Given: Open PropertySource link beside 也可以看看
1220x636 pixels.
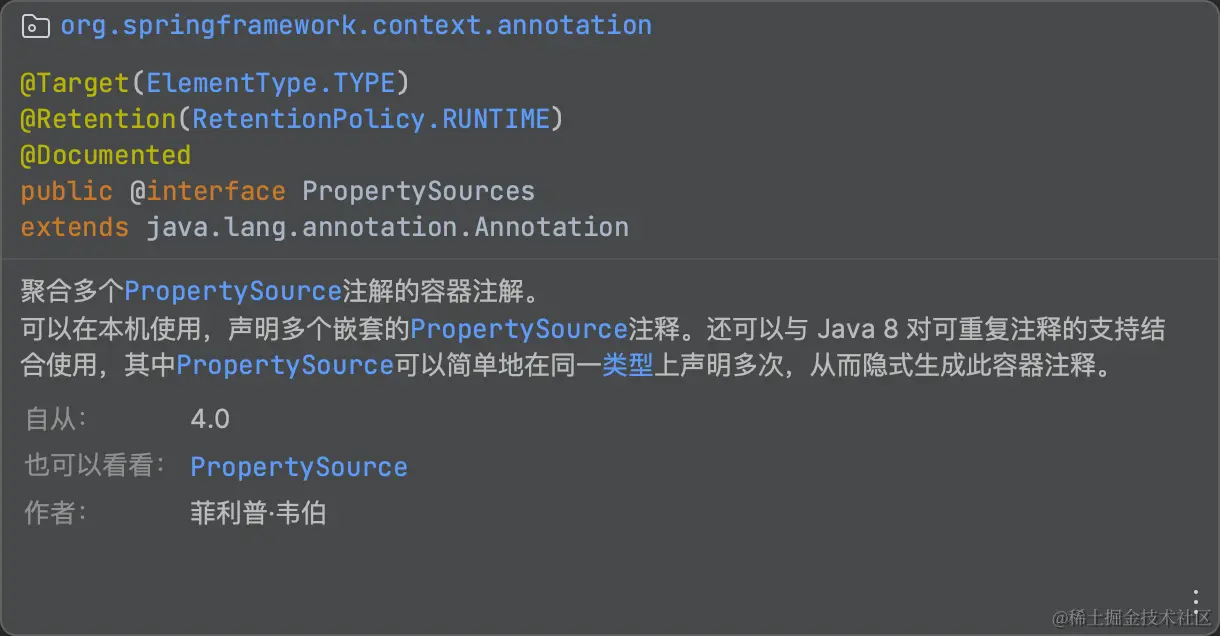Looking at the screenshot, I should coord(299,467).
